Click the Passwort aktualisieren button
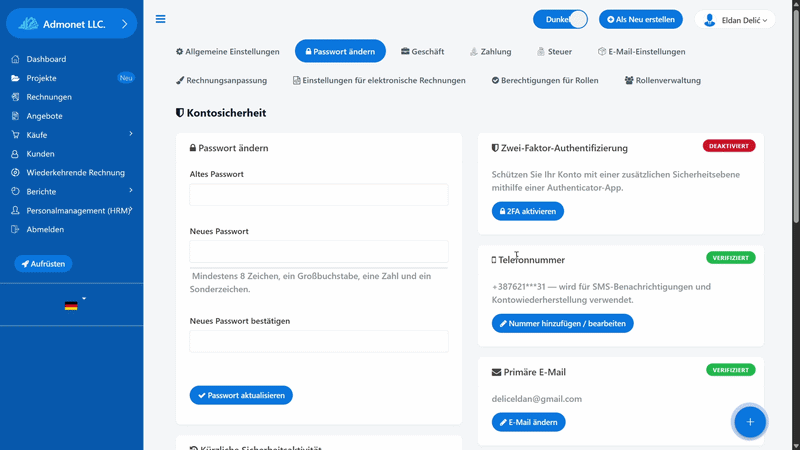The image size is (800, 450). (x=241, y=395)
